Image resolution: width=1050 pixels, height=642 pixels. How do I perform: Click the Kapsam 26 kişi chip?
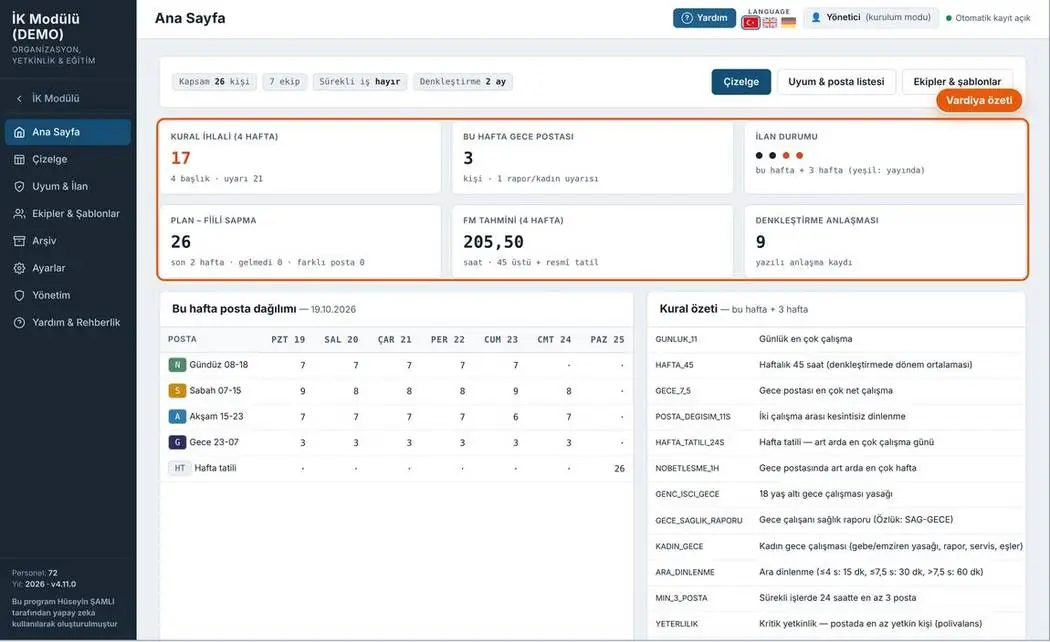point(214,82)
